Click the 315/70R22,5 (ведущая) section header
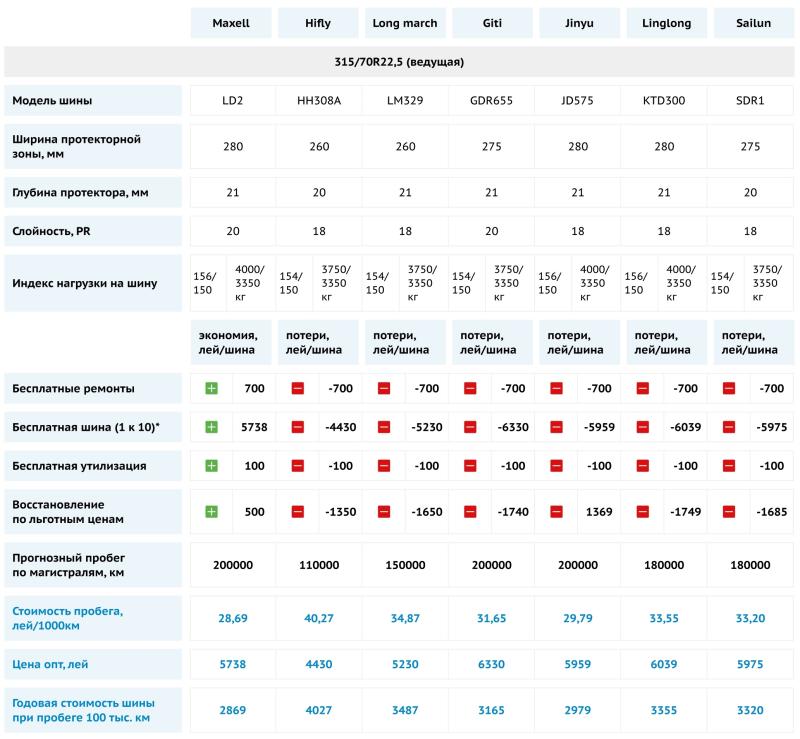 (x=399, y=62)
